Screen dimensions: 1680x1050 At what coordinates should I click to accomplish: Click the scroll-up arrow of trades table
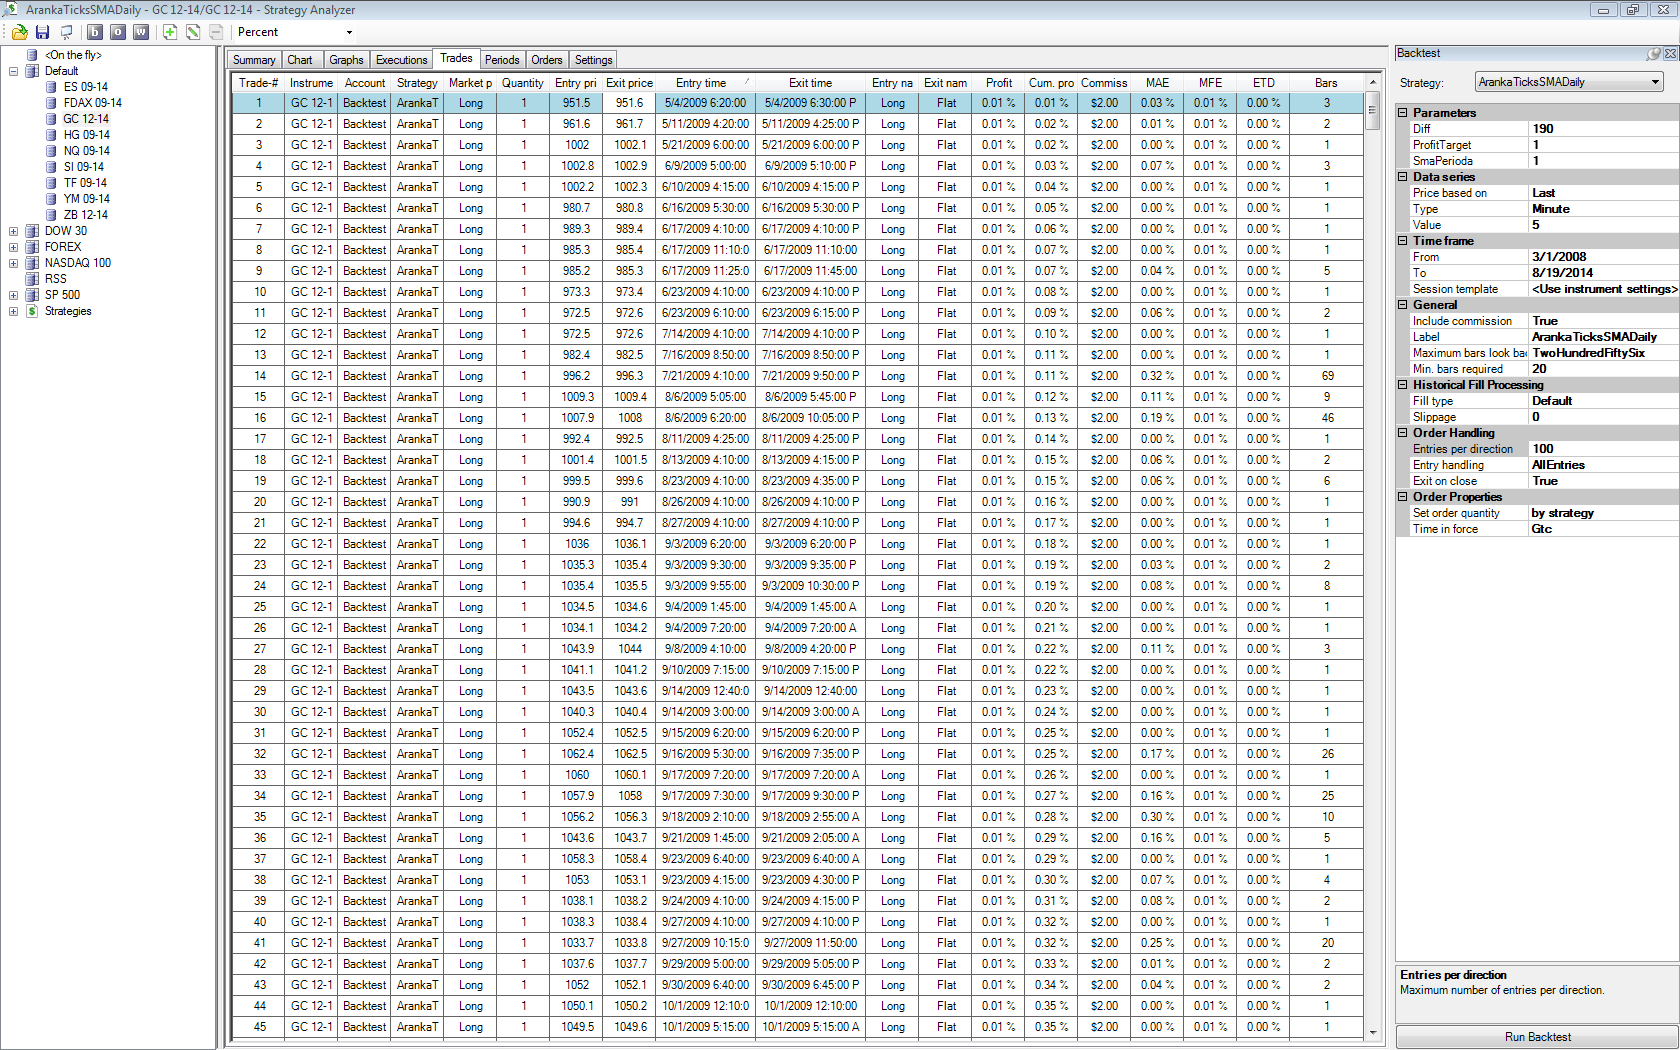pyautogui.click(x=1373, y=82)
